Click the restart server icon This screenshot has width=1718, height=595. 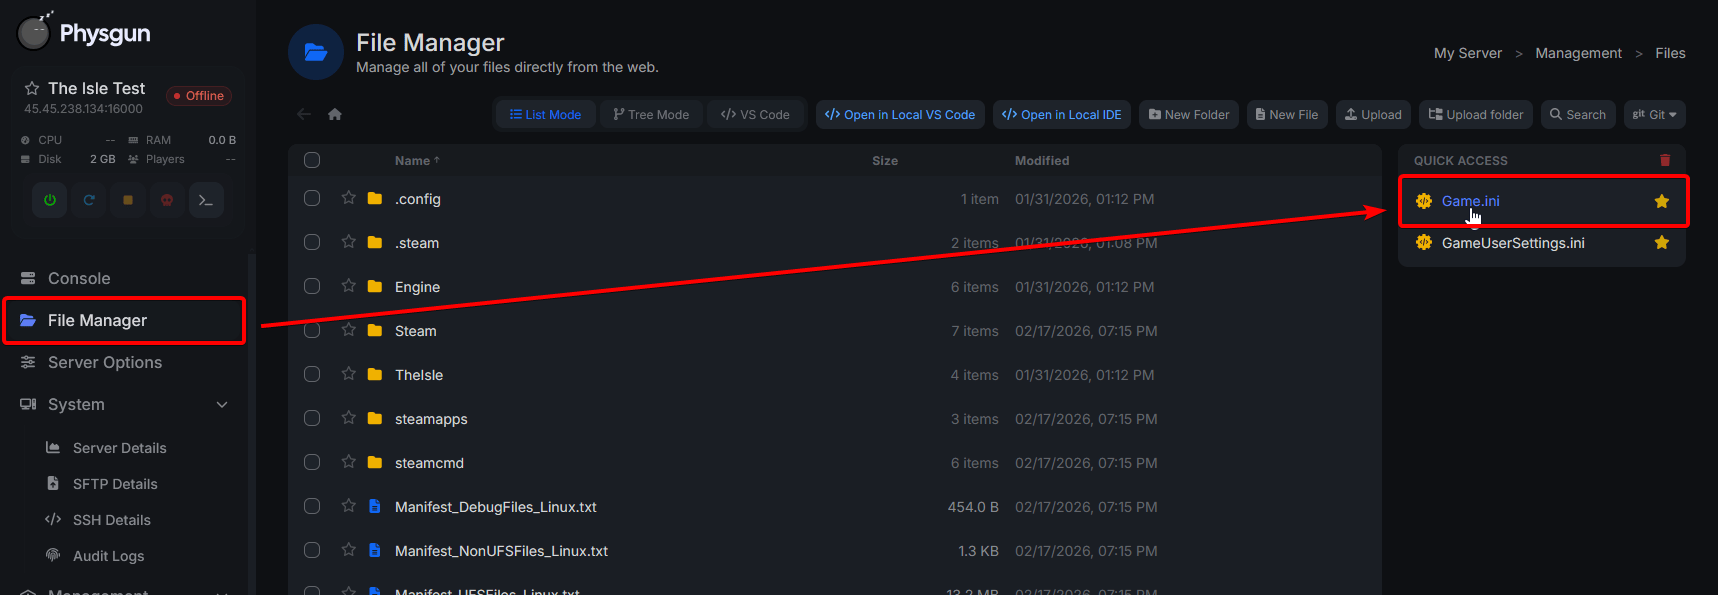[x=89, y=200]
